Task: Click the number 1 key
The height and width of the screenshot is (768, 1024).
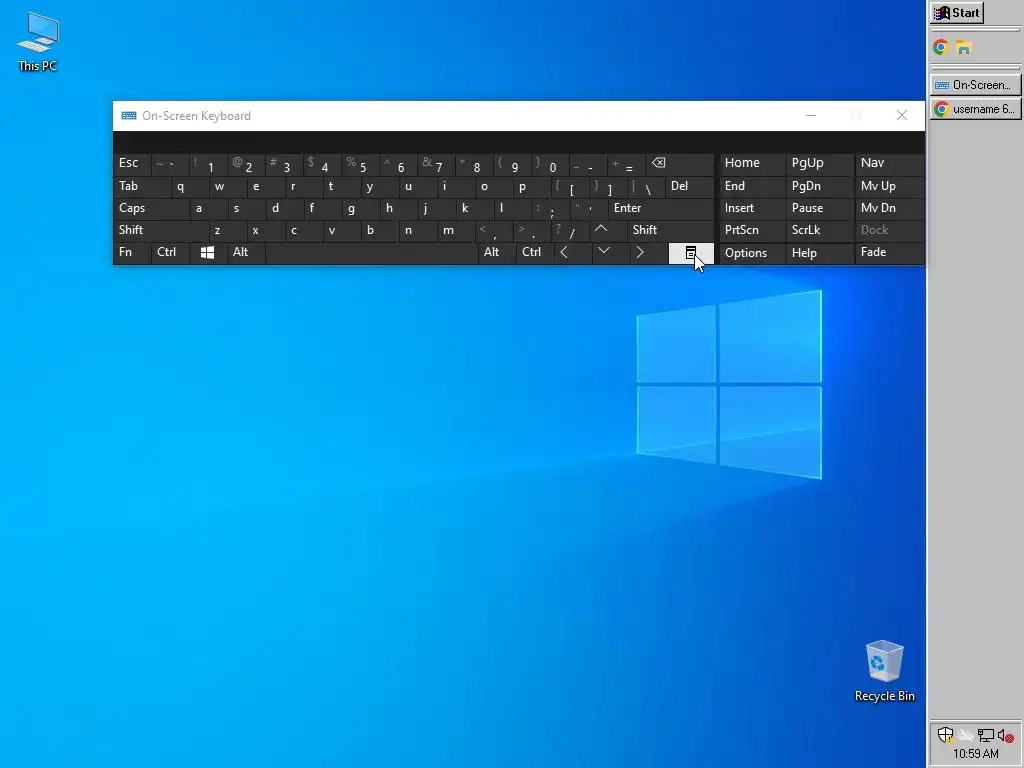Action: 208,163
